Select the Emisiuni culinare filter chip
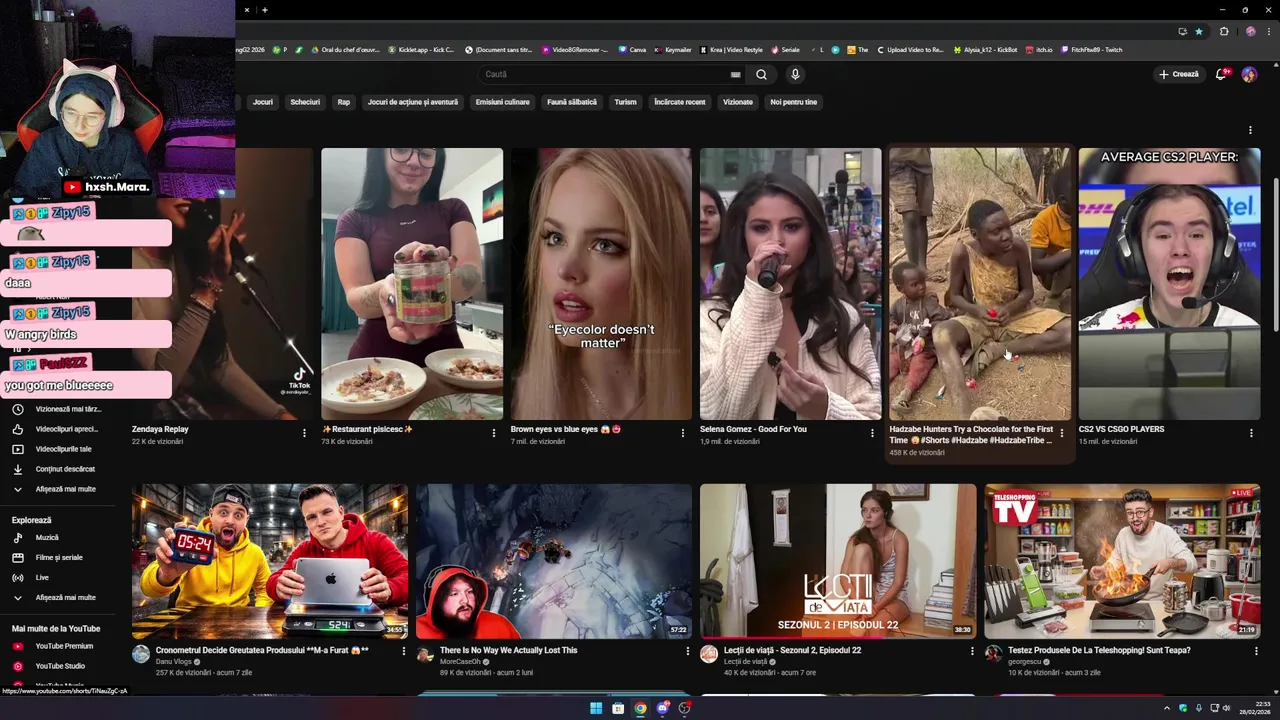 coord(503,102)
